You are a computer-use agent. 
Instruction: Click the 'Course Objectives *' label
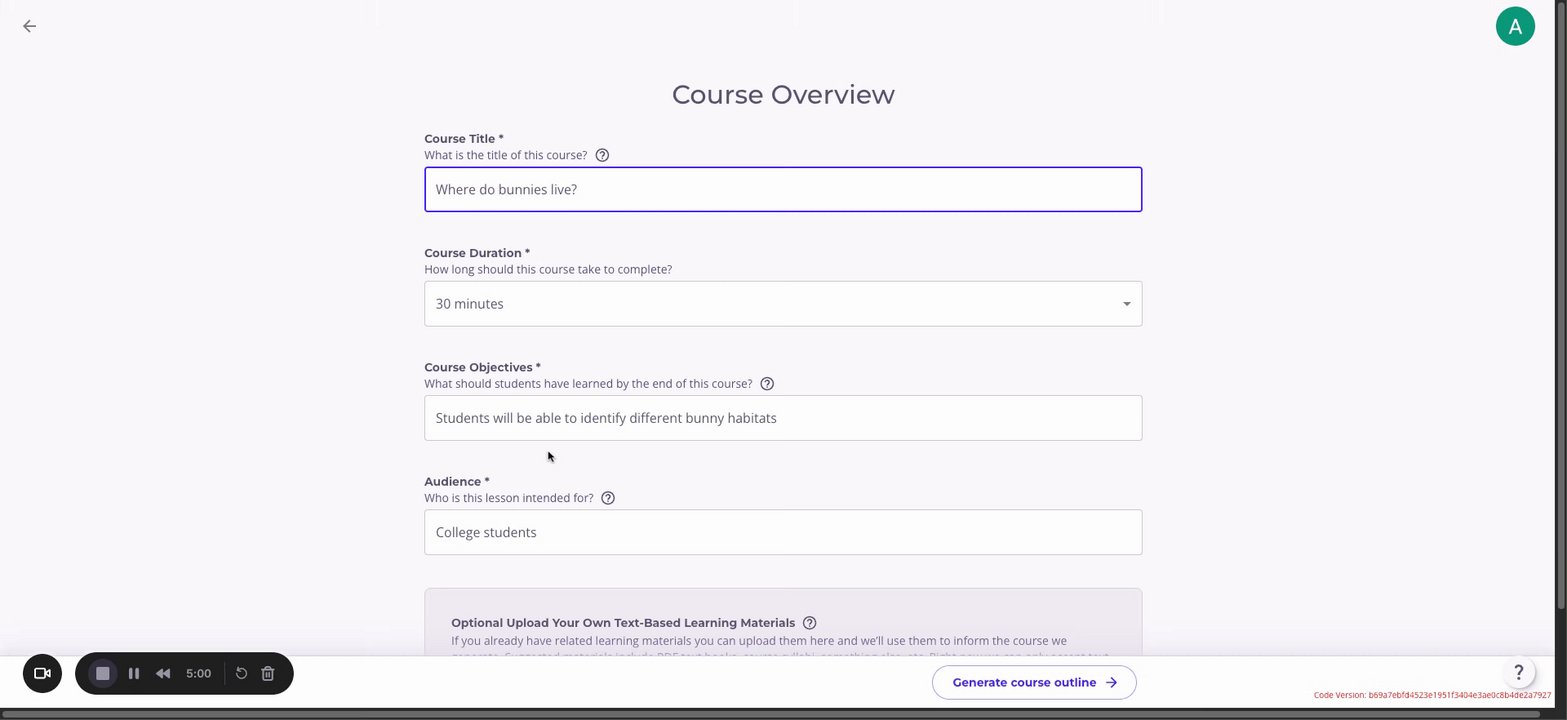[x=482, y=367]
